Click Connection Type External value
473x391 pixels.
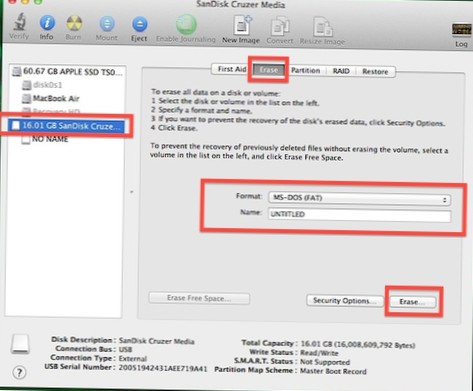[x=133, y=359]
